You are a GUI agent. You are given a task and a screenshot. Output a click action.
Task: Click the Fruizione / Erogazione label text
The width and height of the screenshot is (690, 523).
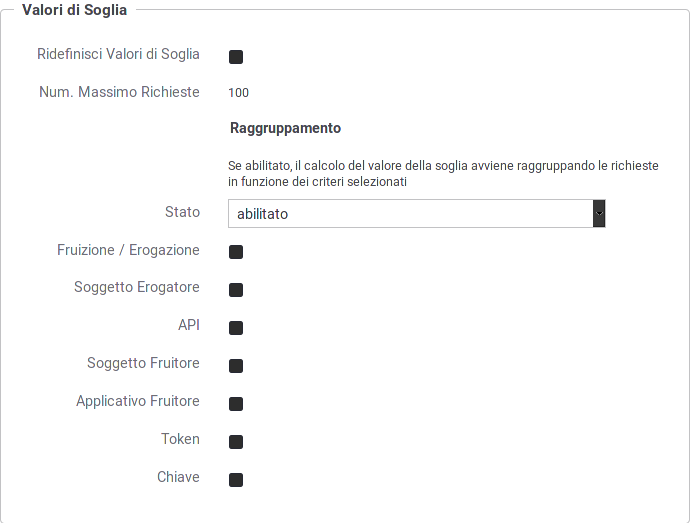coord(128,250)
